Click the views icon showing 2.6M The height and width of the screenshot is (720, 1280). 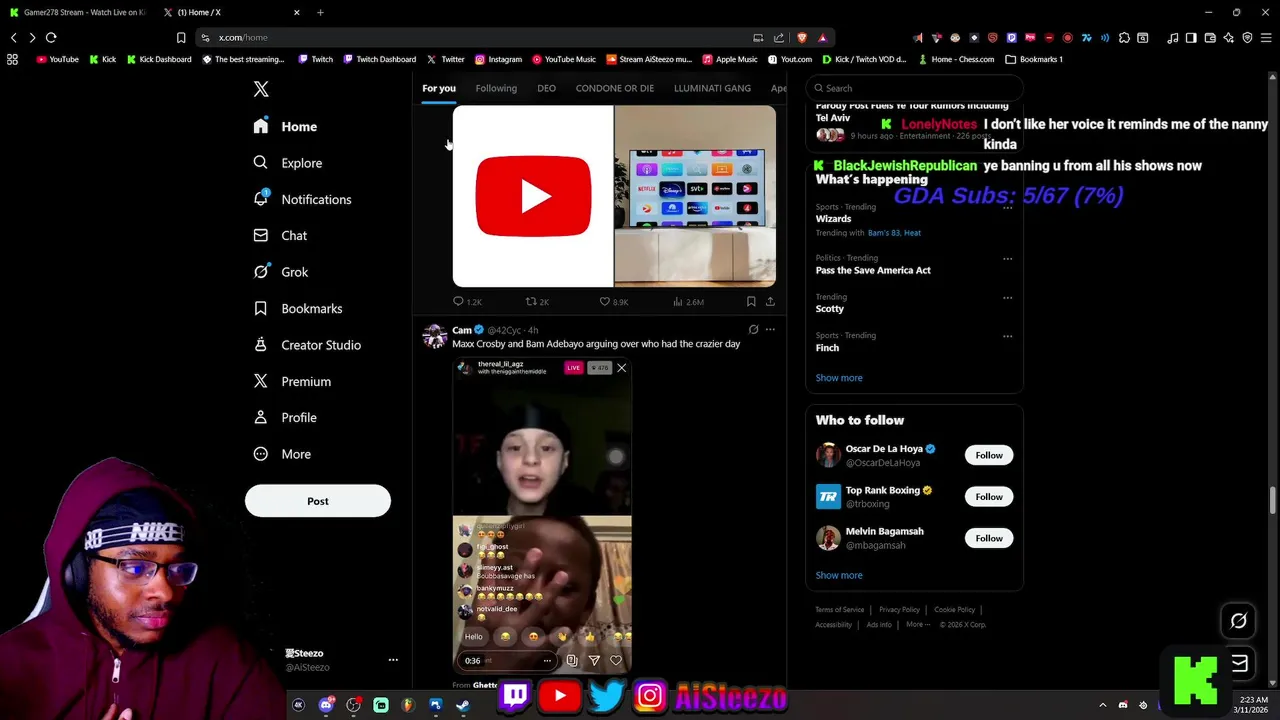(678, 301)
